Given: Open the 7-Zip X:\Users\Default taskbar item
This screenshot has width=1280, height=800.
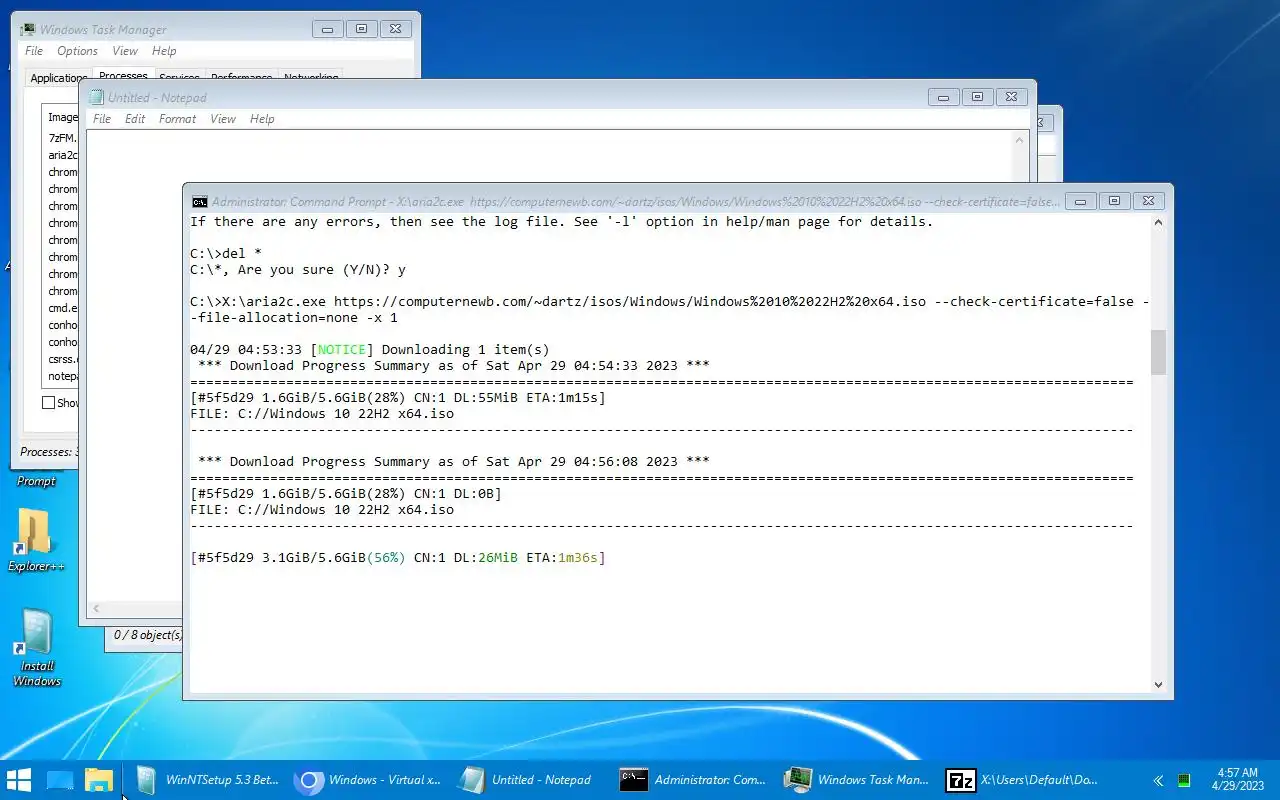Looking at the screenshot, I should point(1023,780).
